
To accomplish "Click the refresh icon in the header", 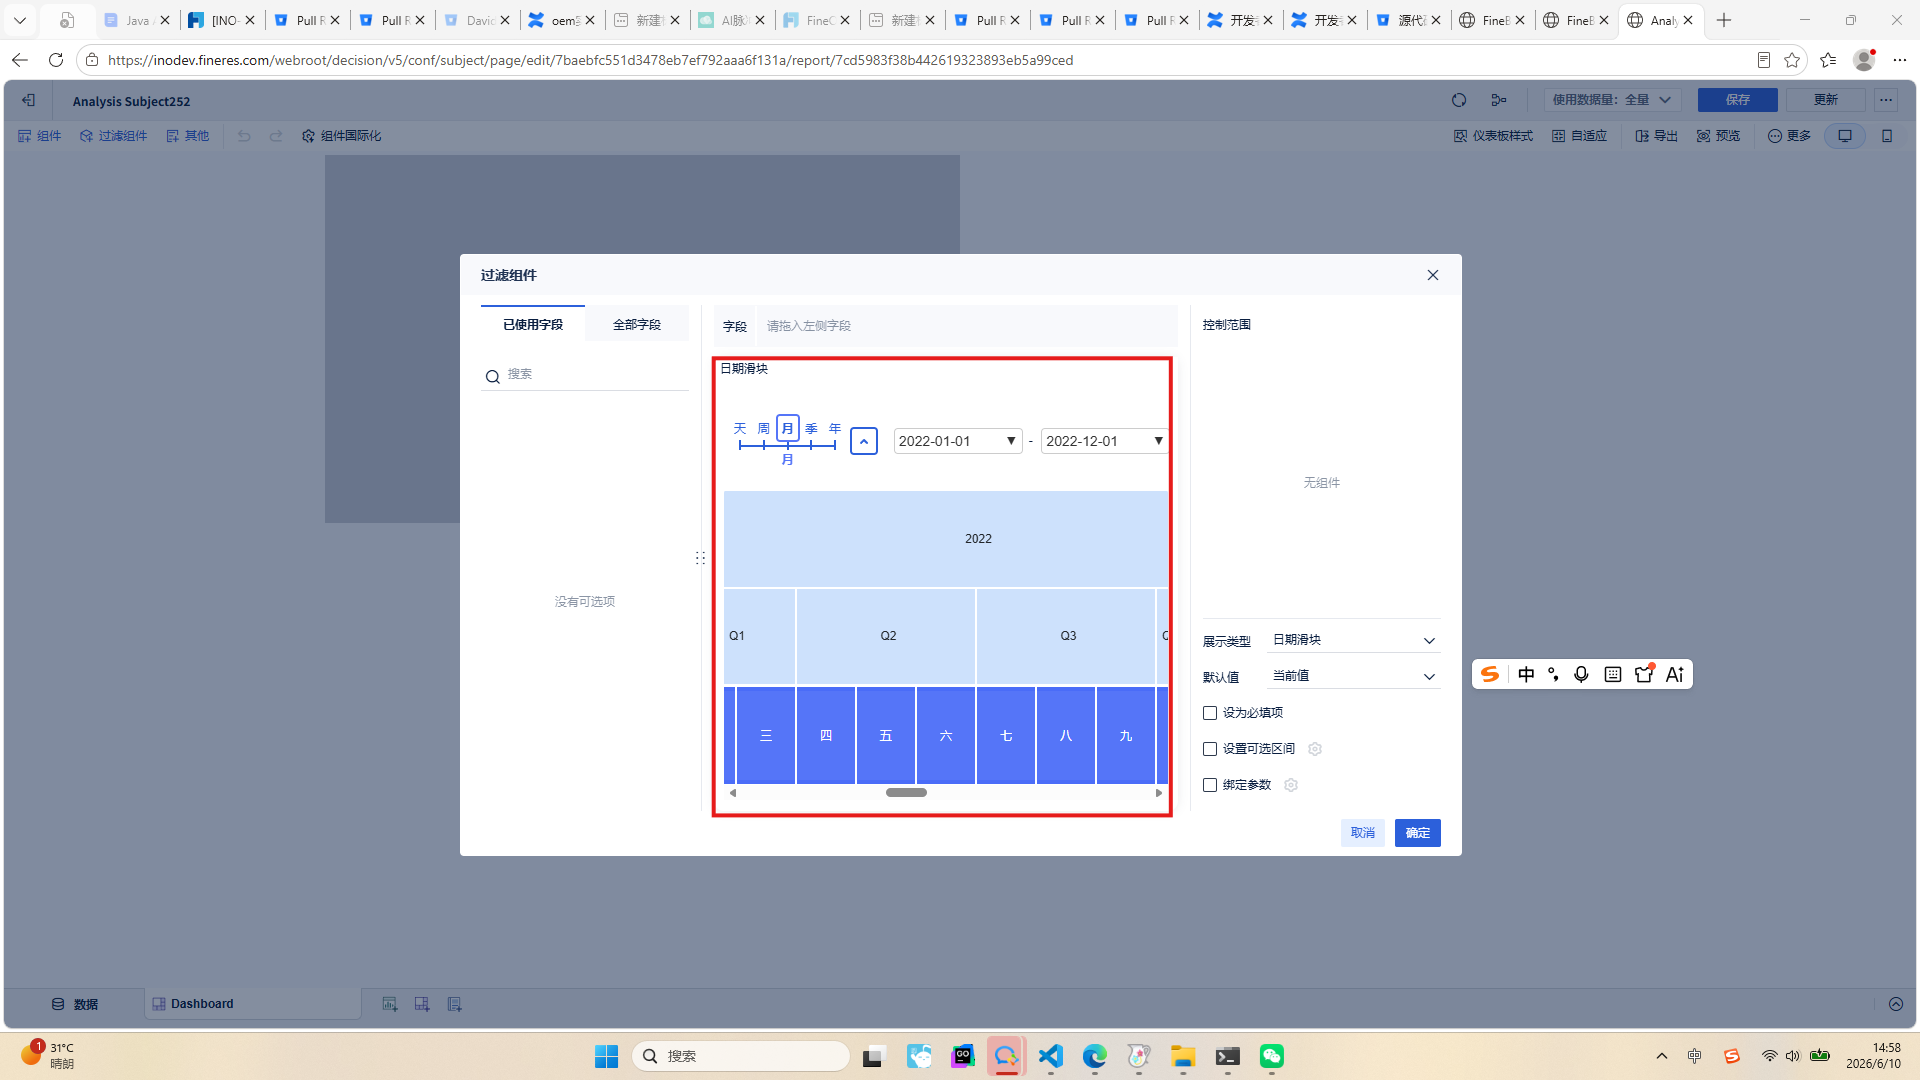I will [x=1459, y=100].
